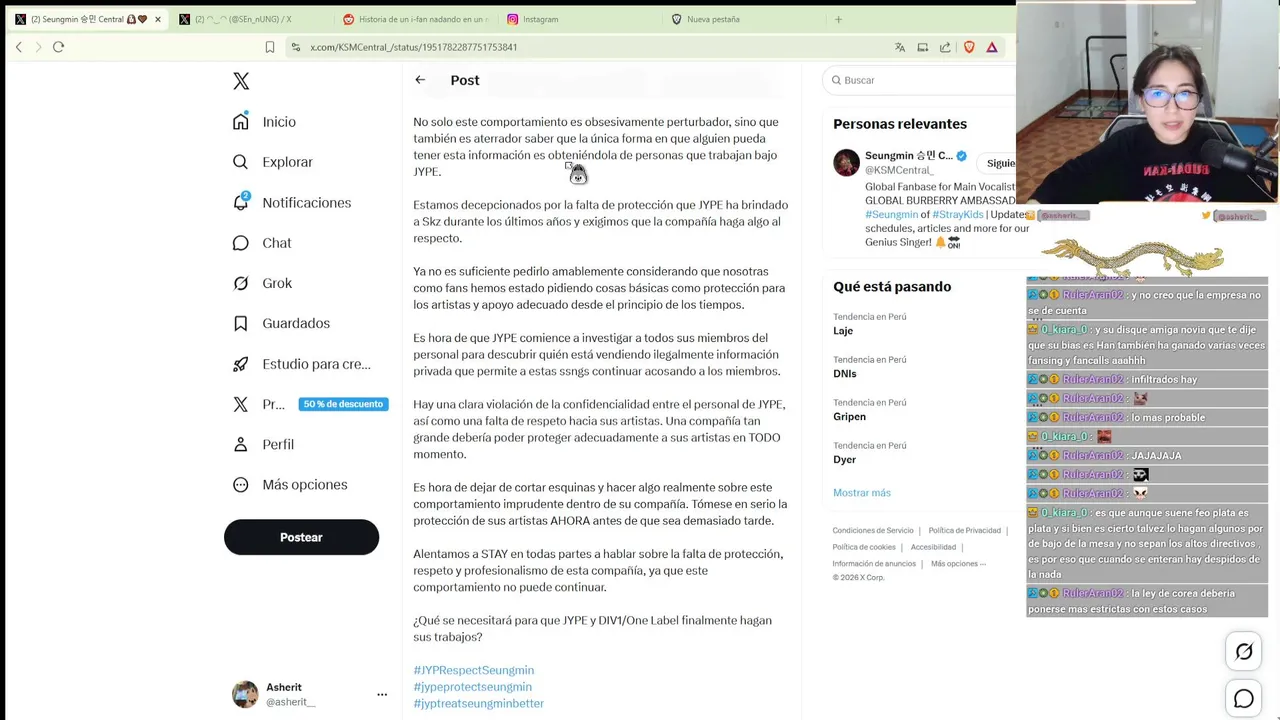Open the floating messages button
This screenshot has height=720, width=1280.
[1244, 699]
